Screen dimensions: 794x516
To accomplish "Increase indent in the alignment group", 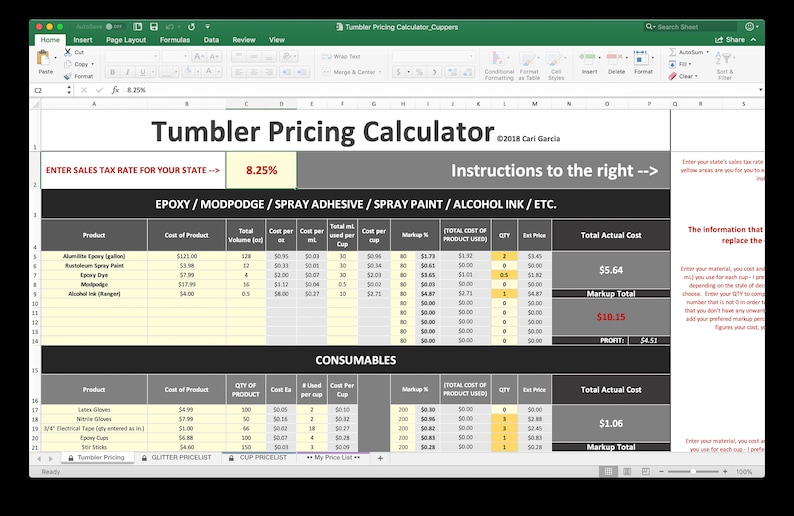I will pos(302,72).
